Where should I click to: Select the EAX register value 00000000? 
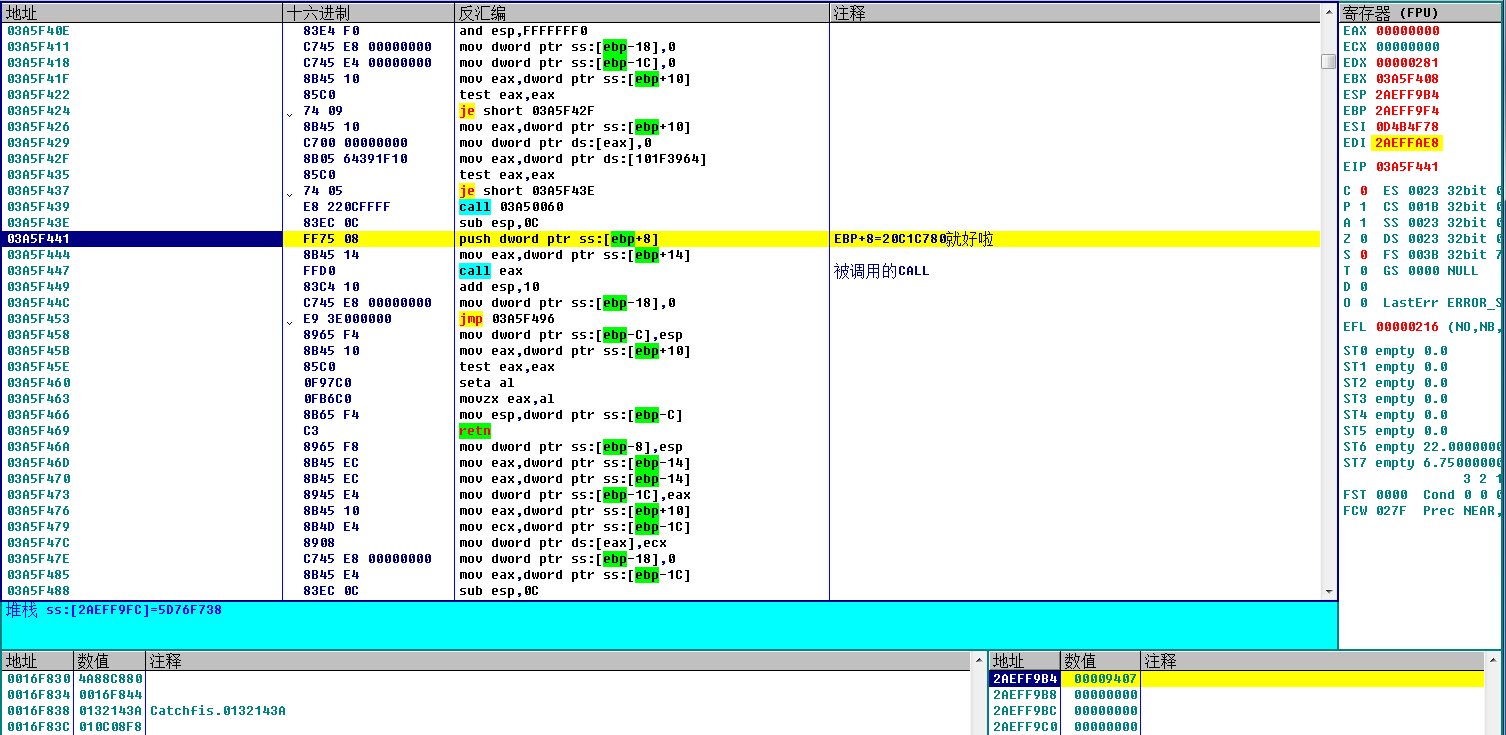1408,31
